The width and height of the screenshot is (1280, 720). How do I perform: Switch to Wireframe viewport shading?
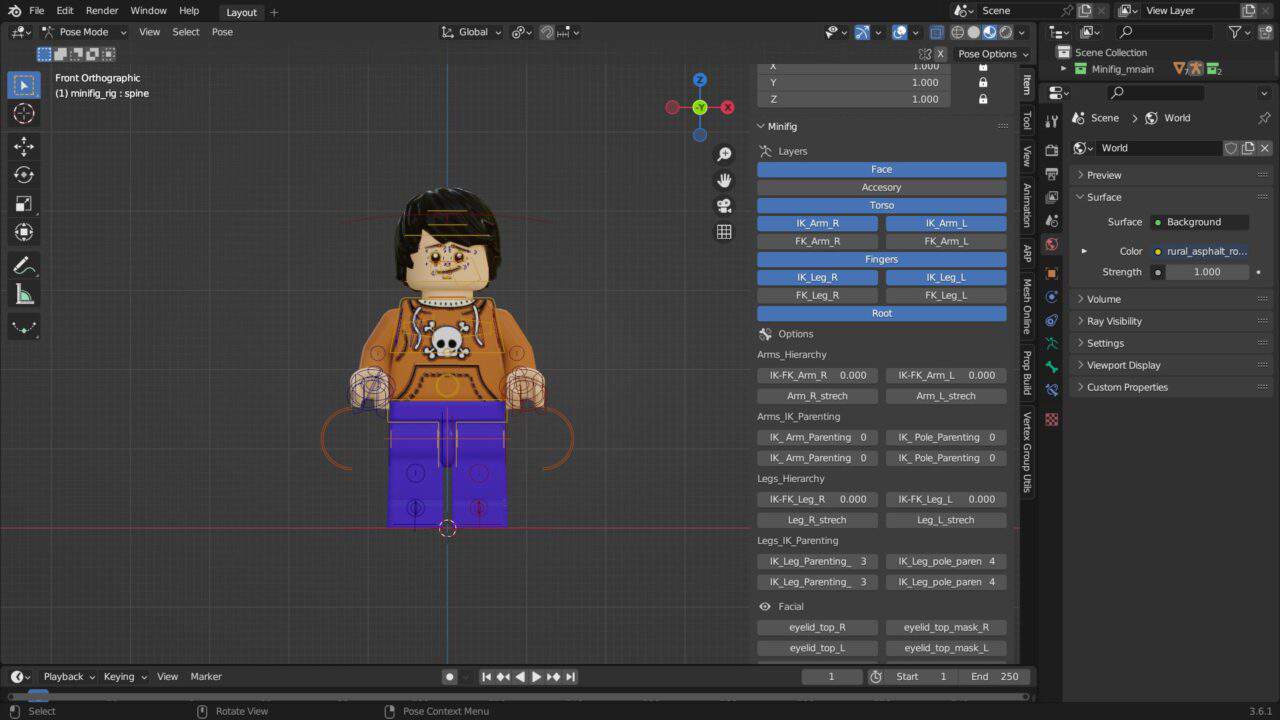click(957, 32)
